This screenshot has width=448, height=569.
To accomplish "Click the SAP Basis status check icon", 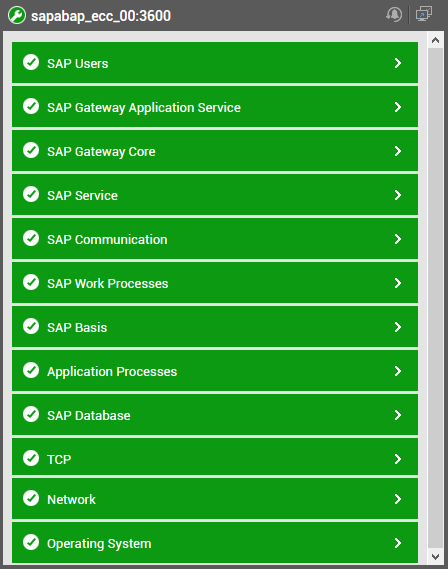I will [31, 326].
